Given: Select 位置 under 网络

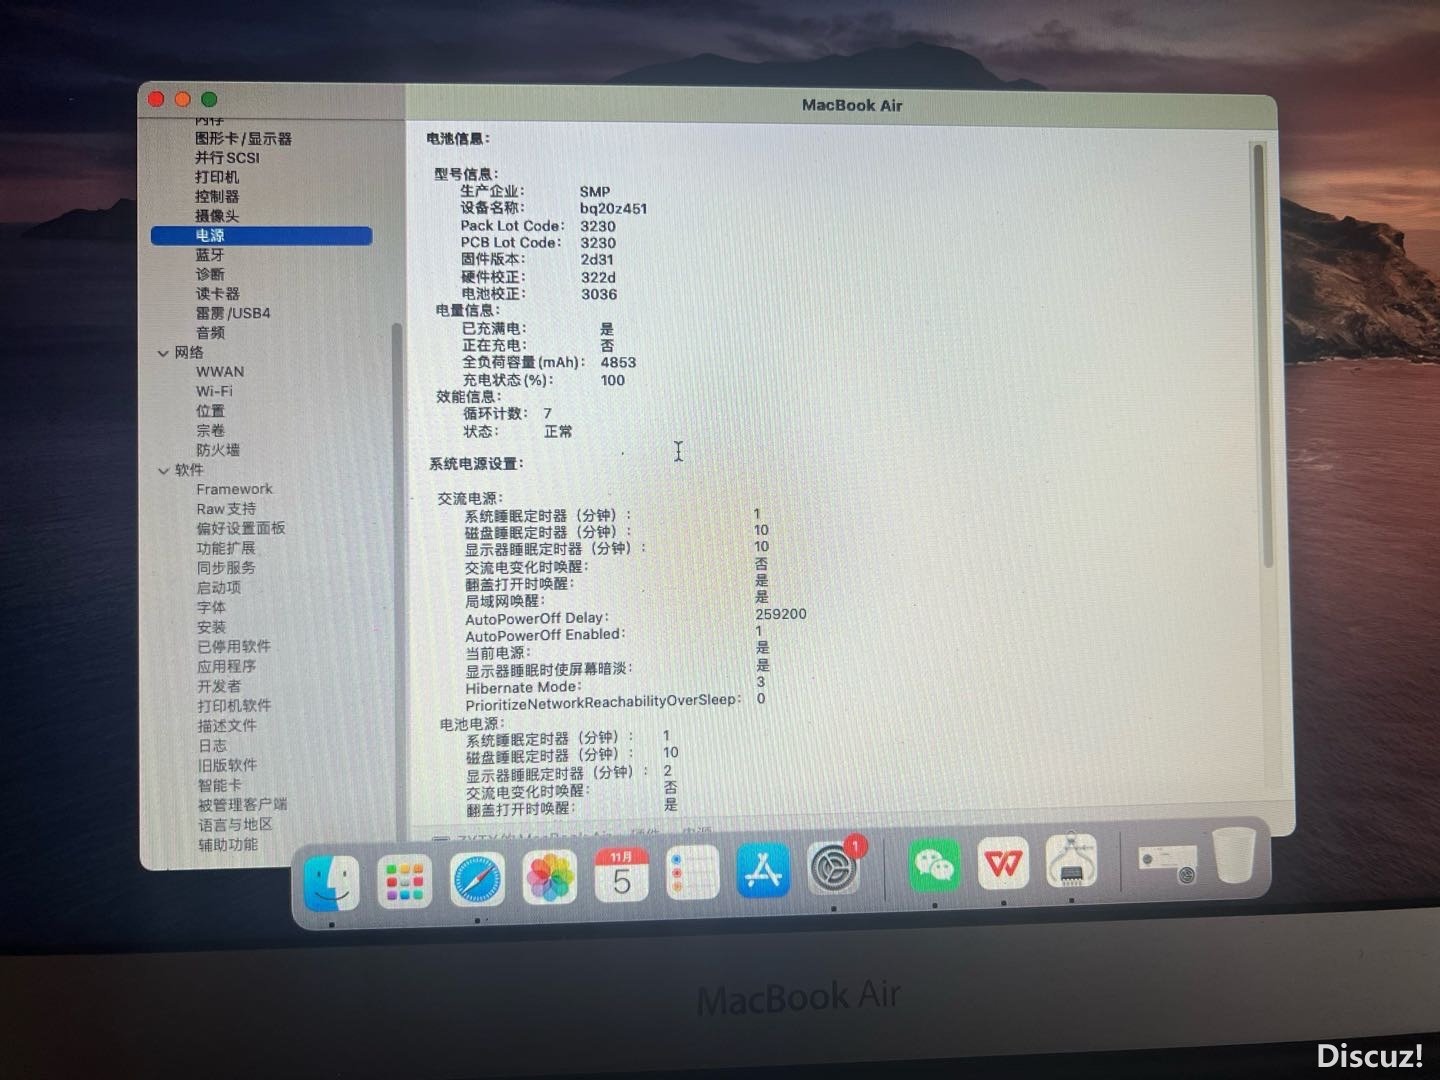Looking at the screenshot, I should [210, 411].
